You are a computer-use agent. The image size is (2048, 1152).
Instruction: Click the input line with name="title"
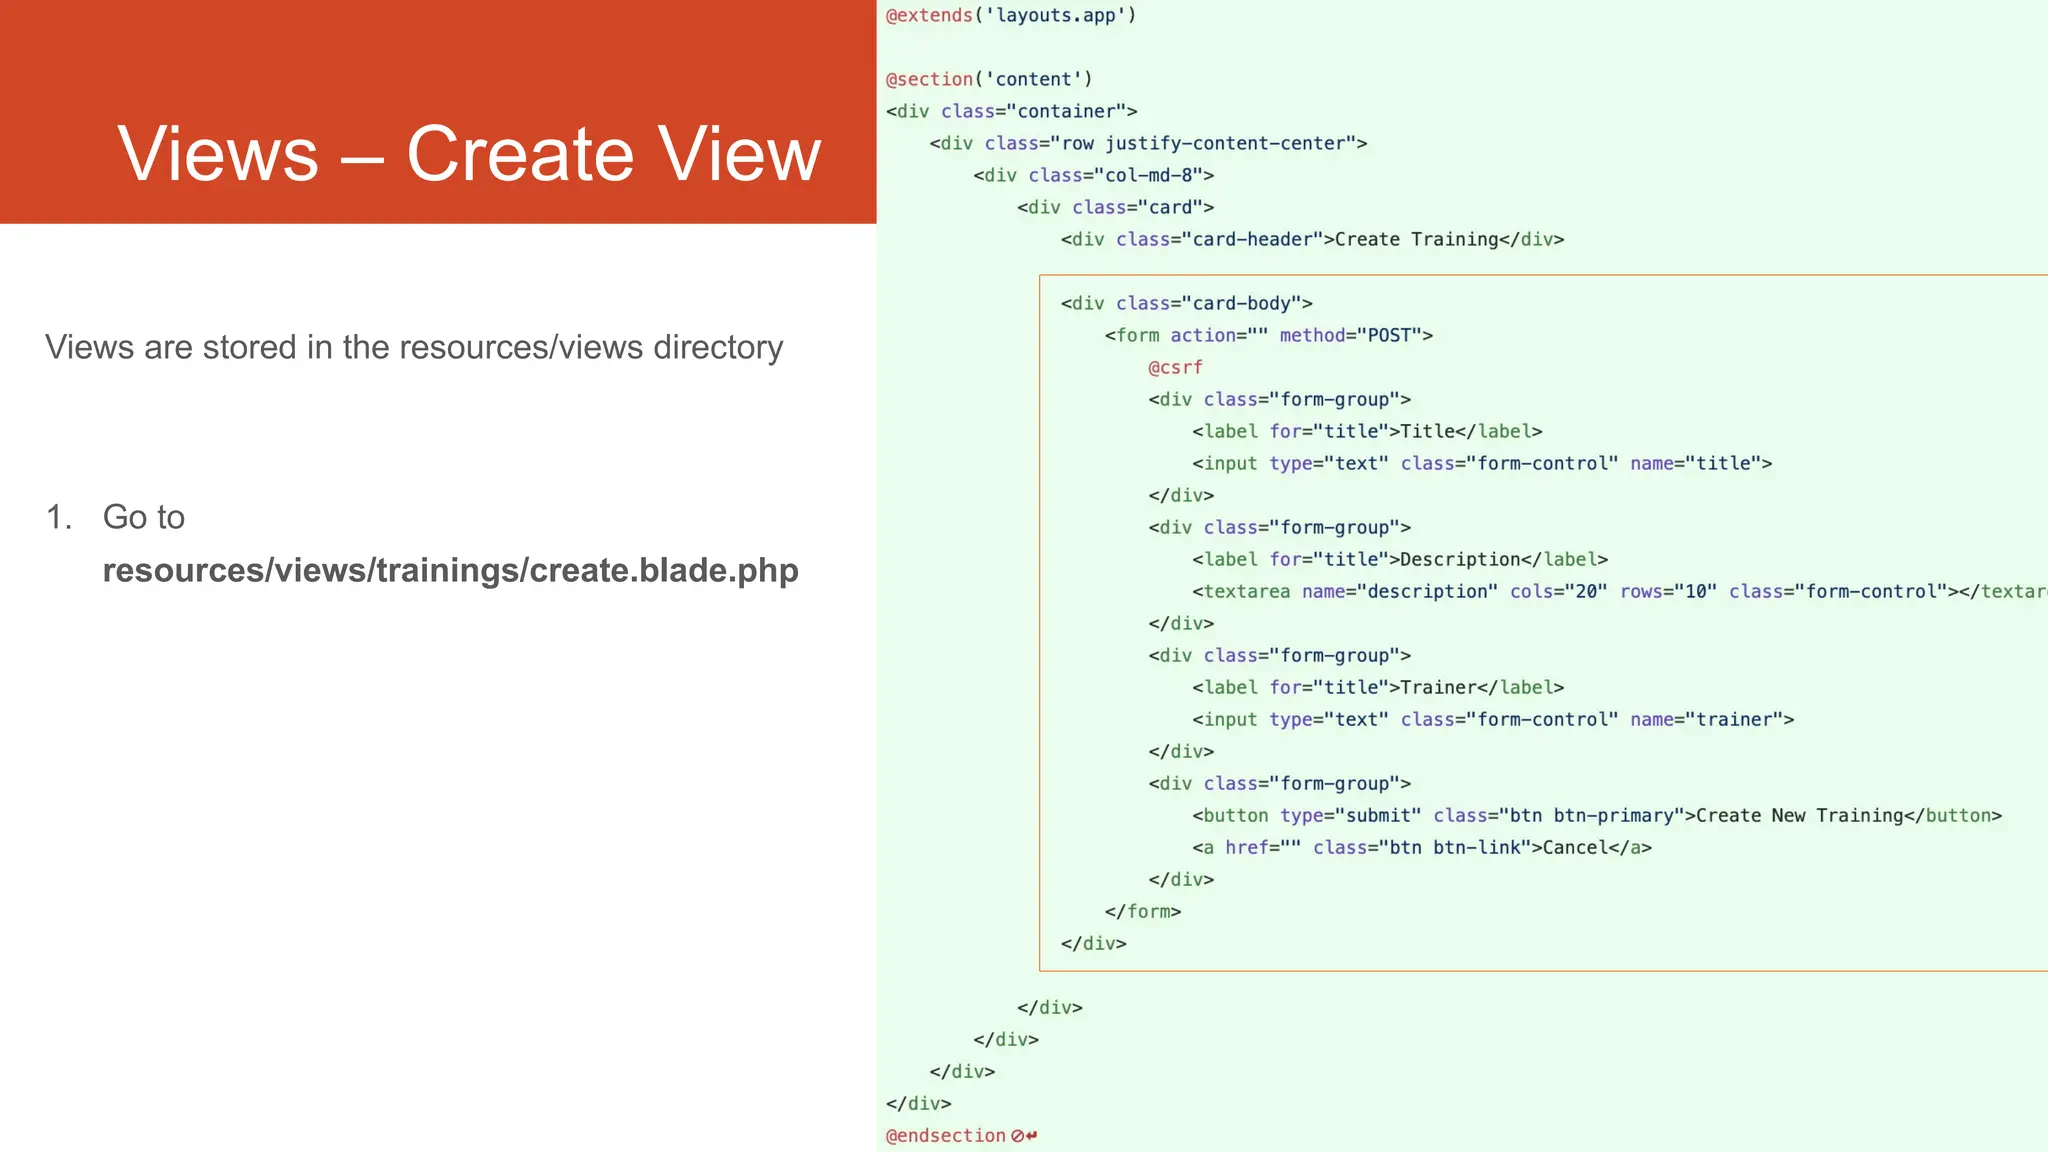click(1482, 463)
